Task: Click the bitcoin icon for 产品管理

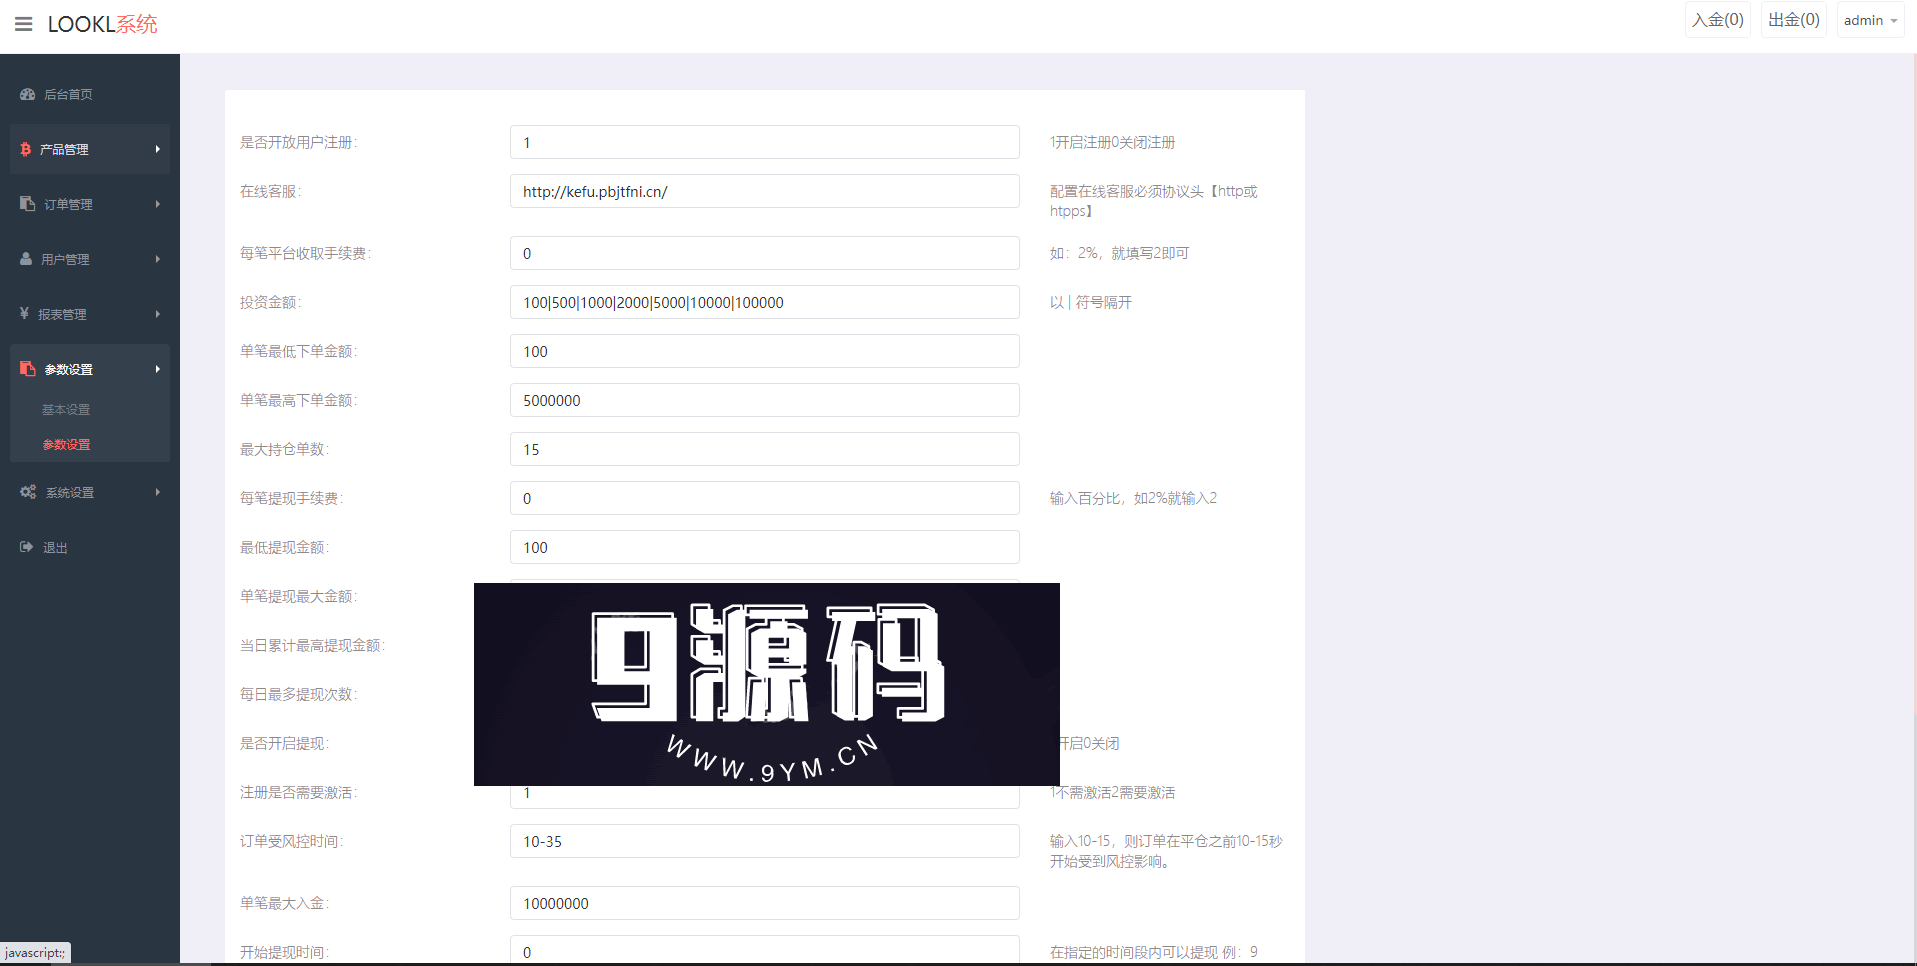Action: click(x=26, y=149)
